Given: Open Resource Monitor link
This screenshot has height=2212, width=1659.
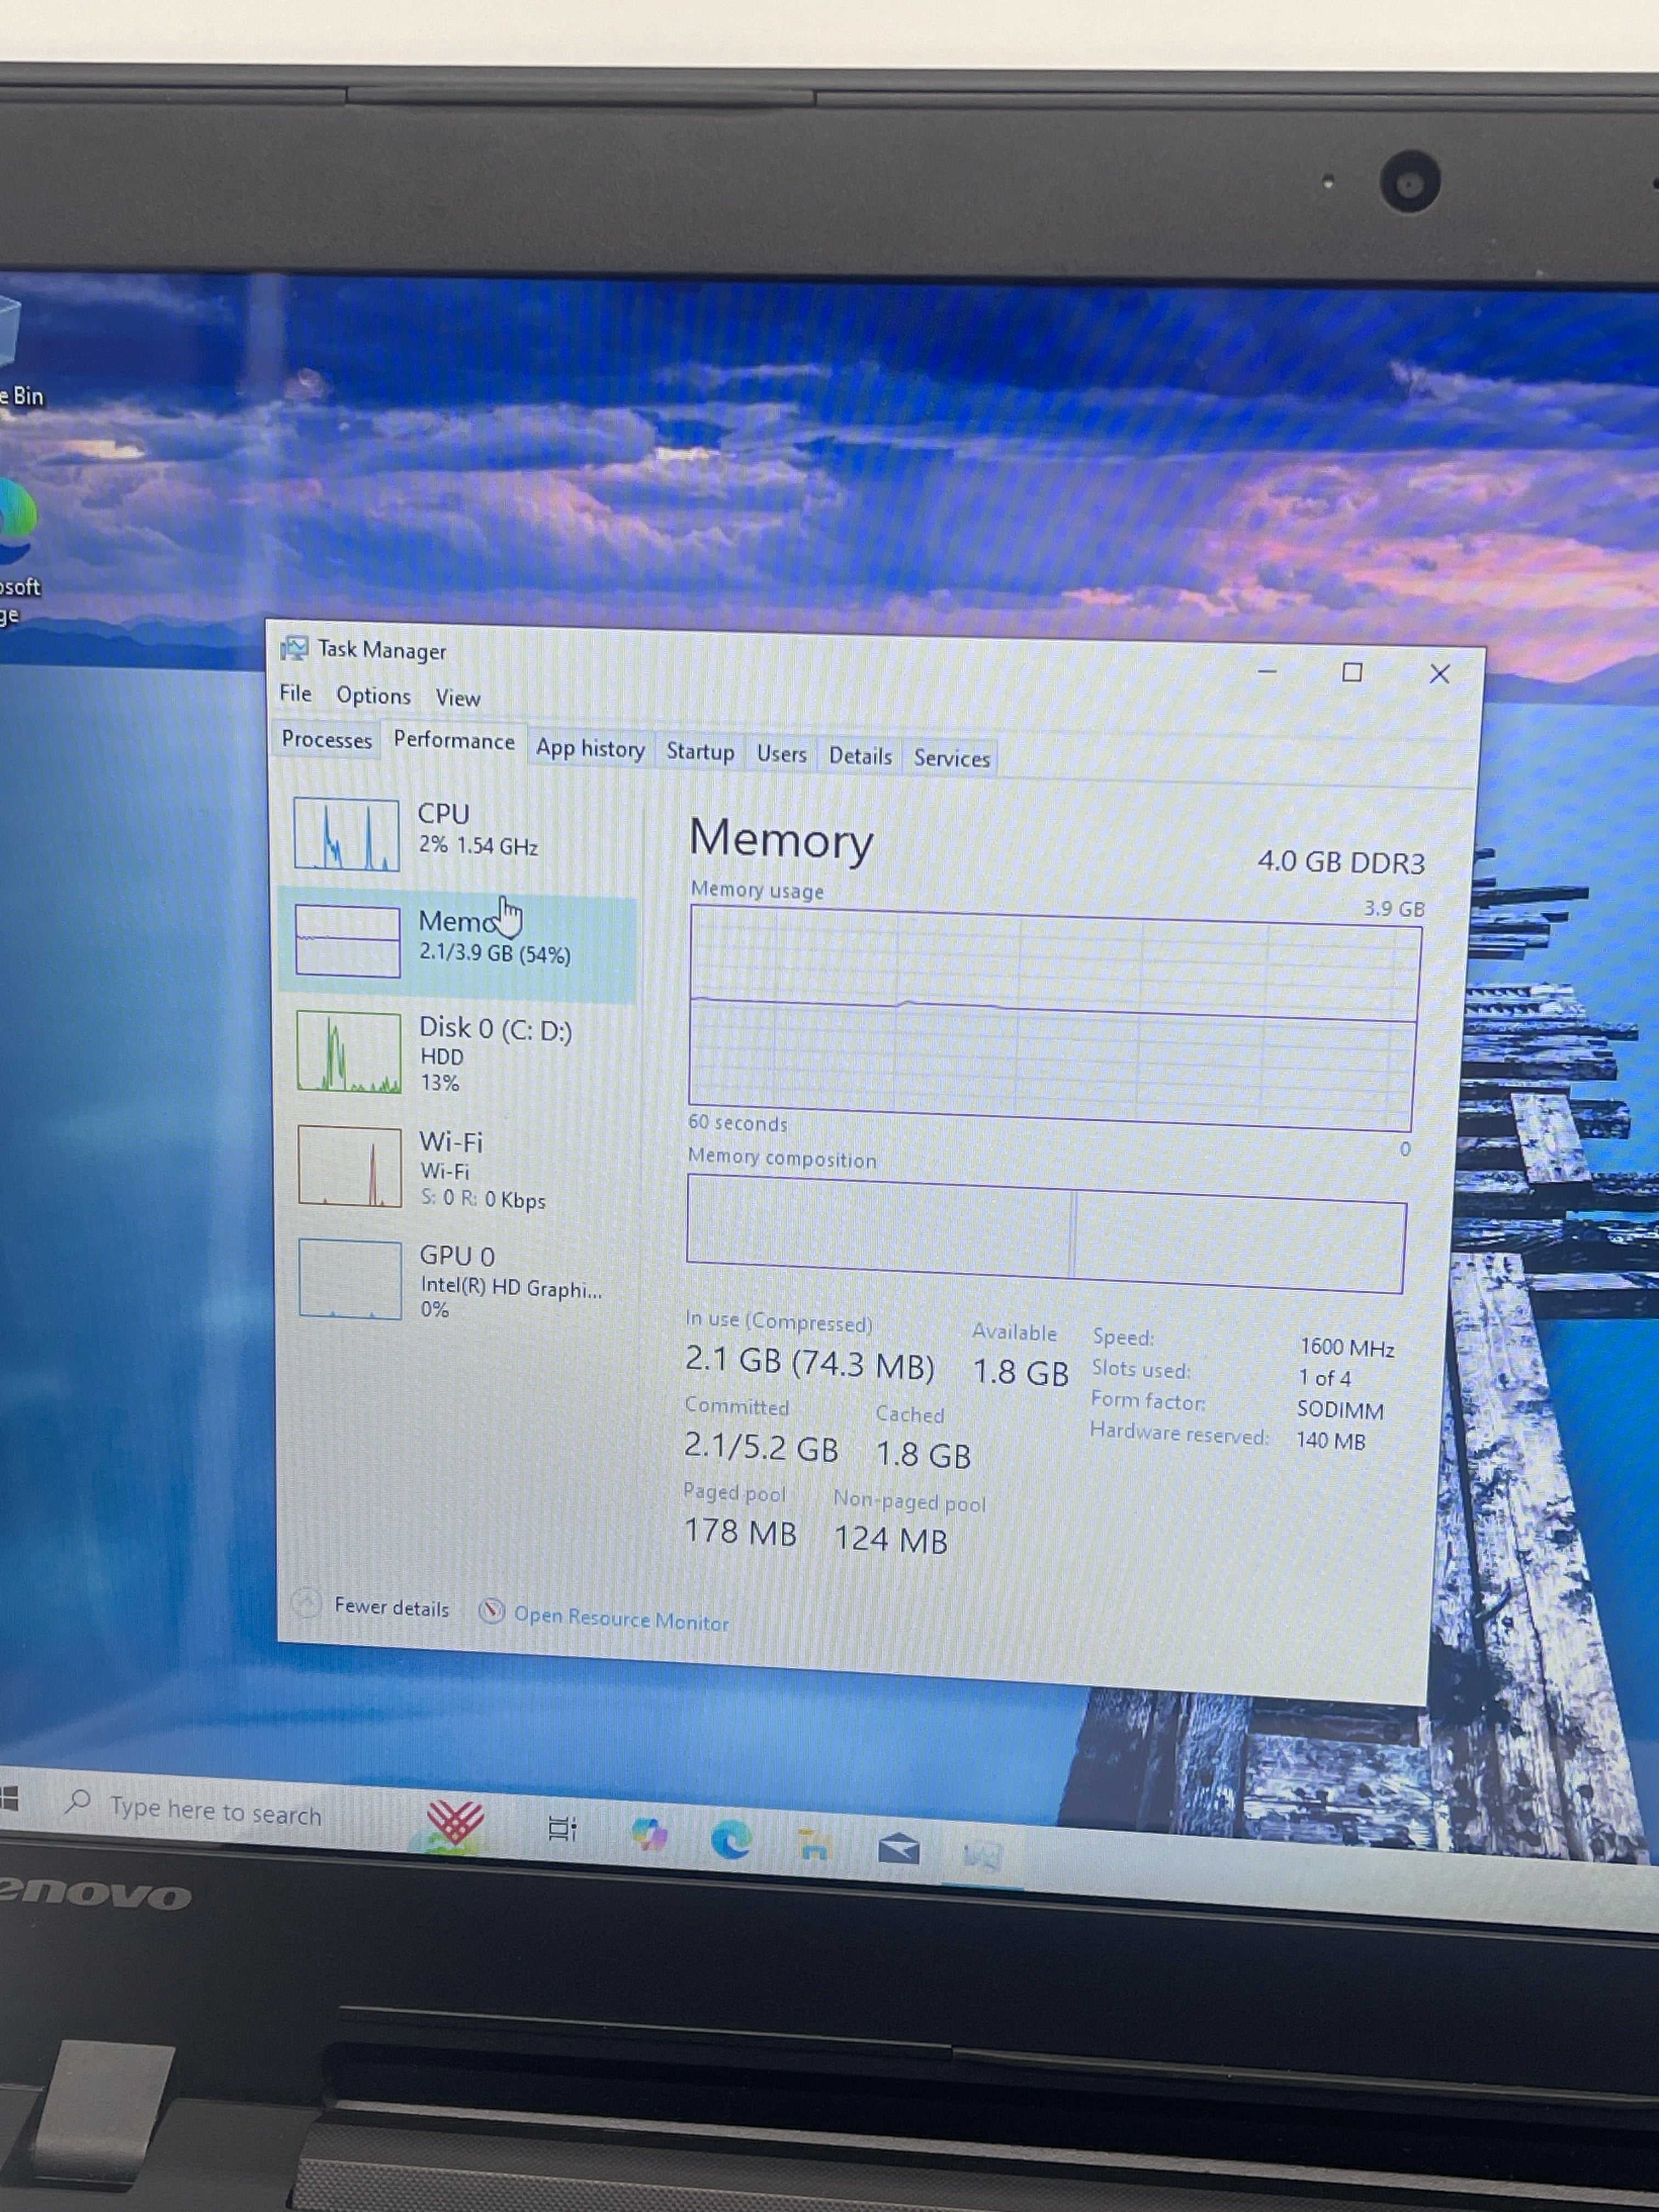Looking at the screenshot, I should pyautogui.click(x=621, y=1618).
